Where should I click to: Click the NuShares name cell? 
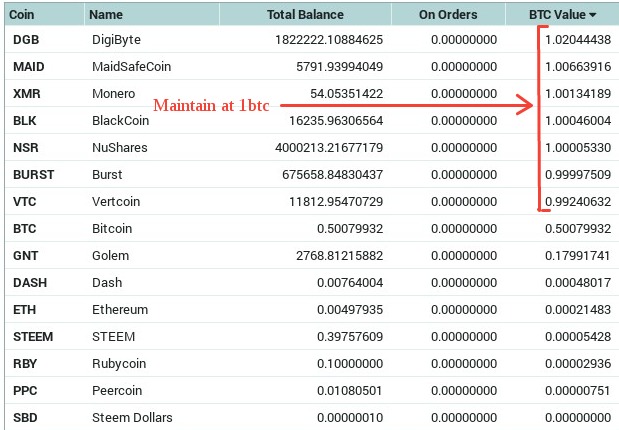click(120, 148)
